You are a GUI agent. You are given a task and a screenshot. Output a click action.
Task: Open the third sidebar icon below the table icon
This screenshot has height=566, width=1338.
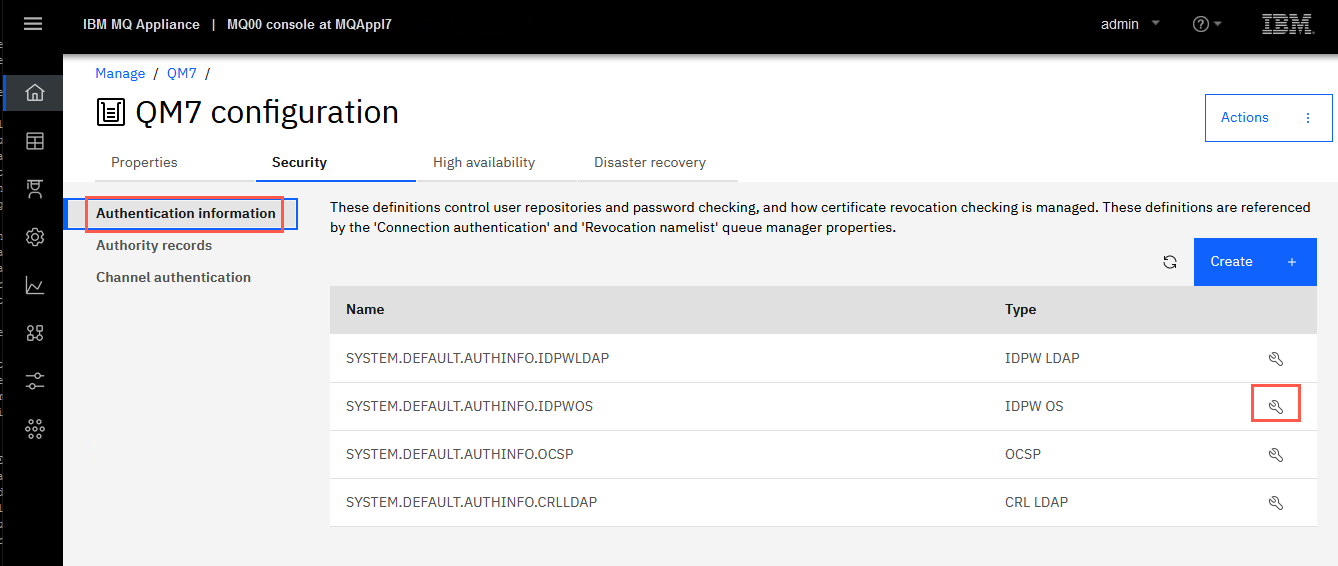click(34, 189)
